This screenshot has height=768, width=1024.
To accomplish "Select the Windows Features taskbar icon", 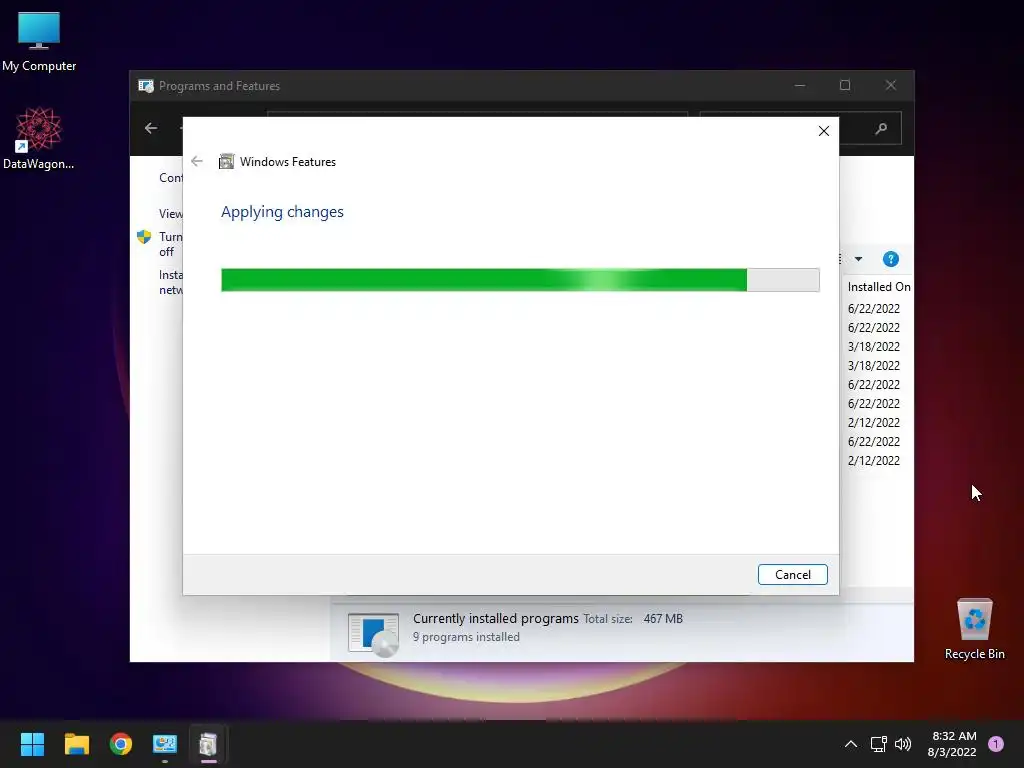I will [x=208, y=744].
